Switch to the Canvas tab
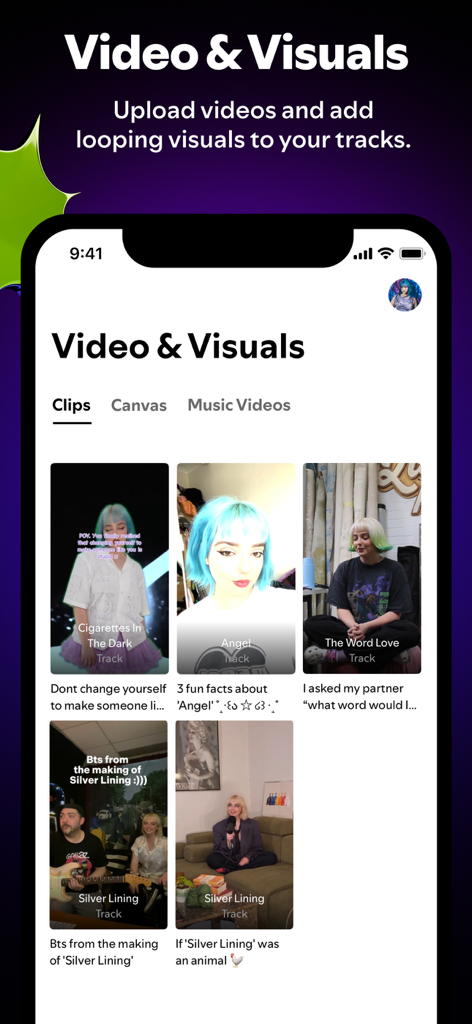The image size is (472, 1024). coord(138,405)
